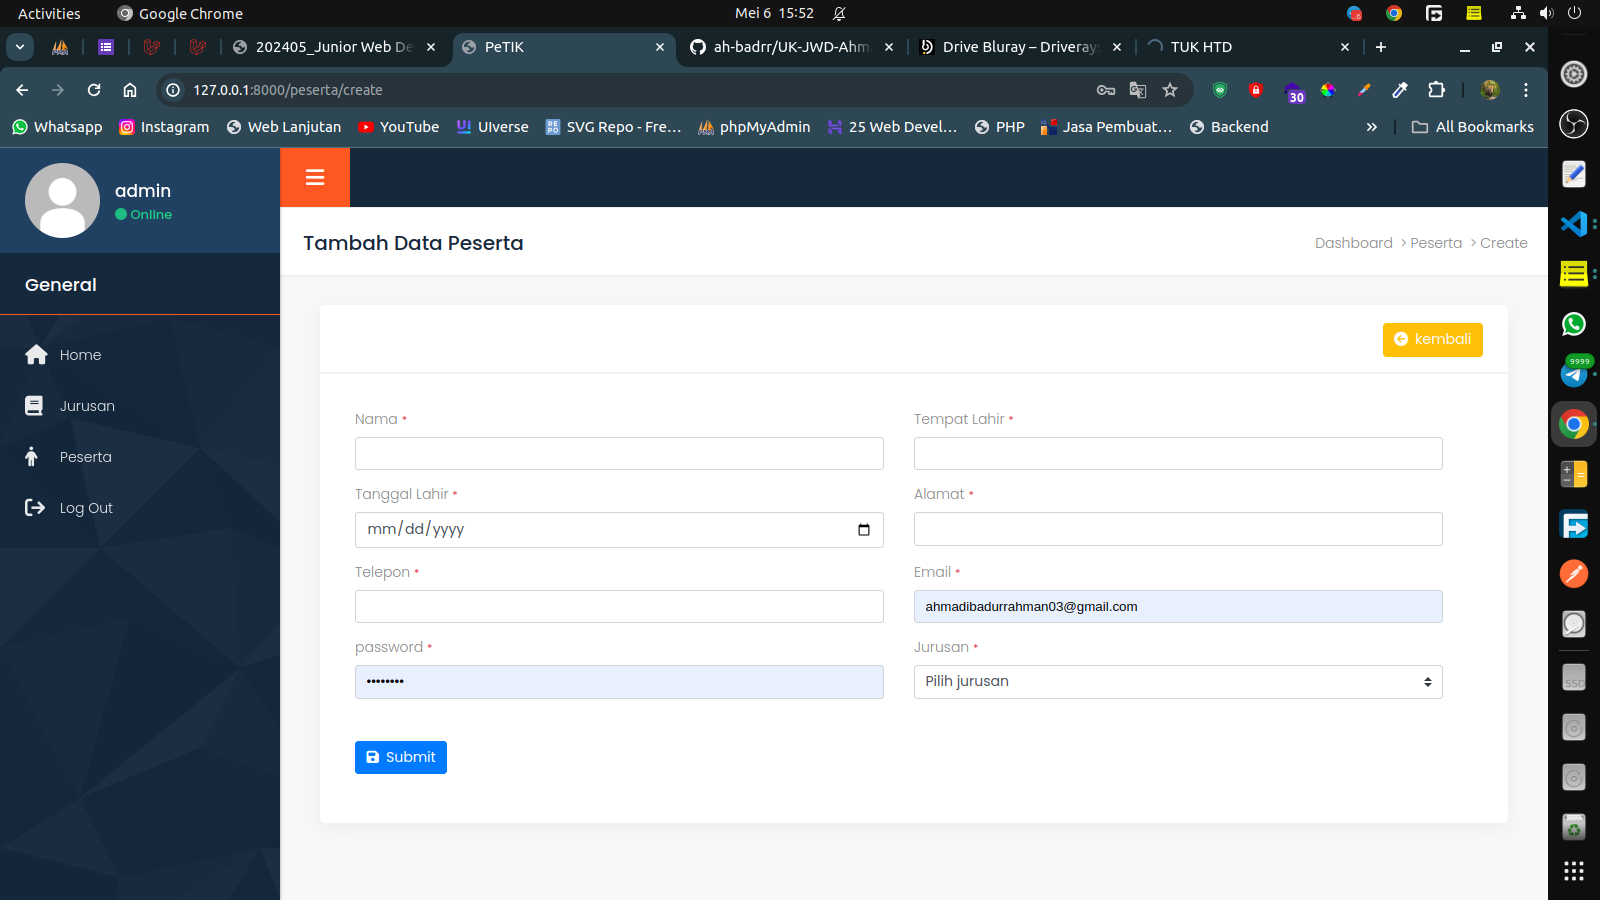Image resolution: width=1600 pixels, height=900 pixels.
Task: Focus the Telepon input field
Action: tap(619, 606)
